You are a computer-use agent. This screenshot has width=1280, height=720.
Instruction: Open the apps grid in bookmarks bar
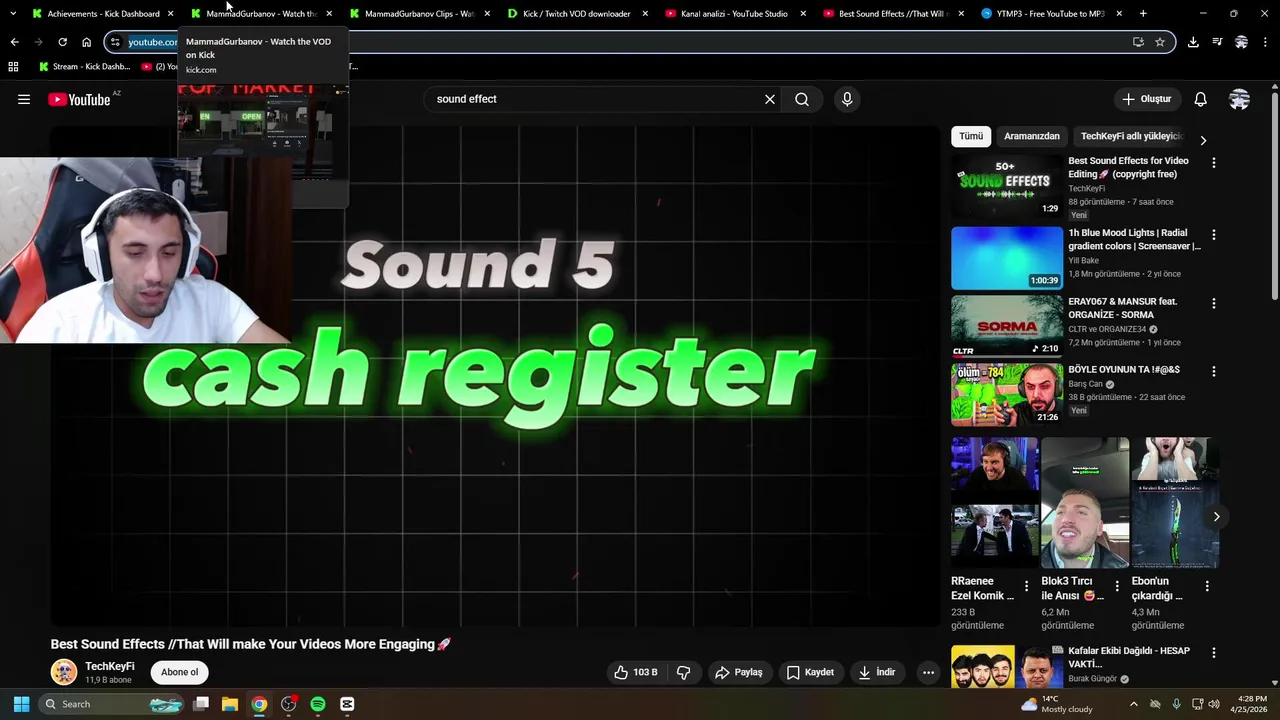(13, 67)
